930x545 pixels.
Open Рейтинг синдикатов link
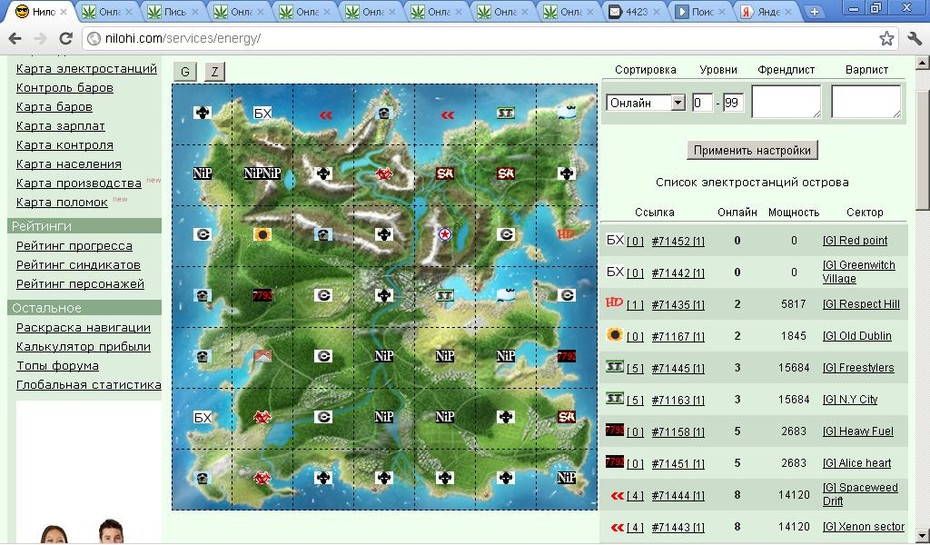tap(78, 264)
